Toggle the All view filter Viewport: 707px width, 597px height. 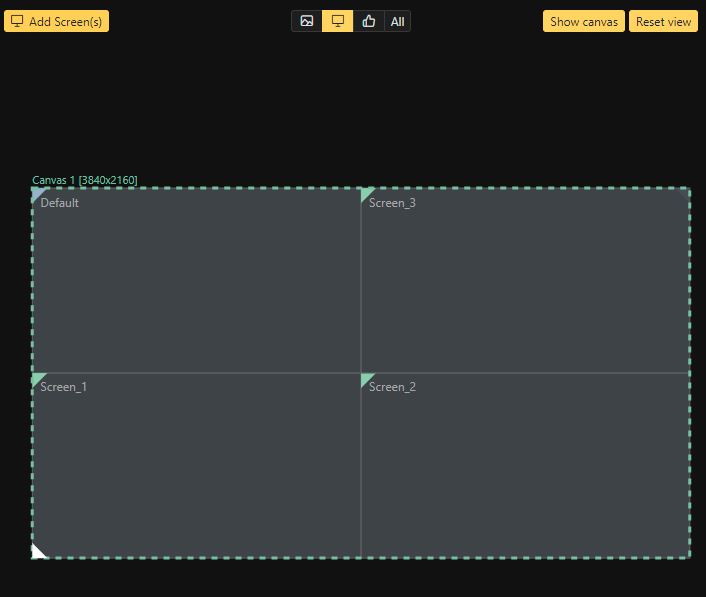coord(397,21)
